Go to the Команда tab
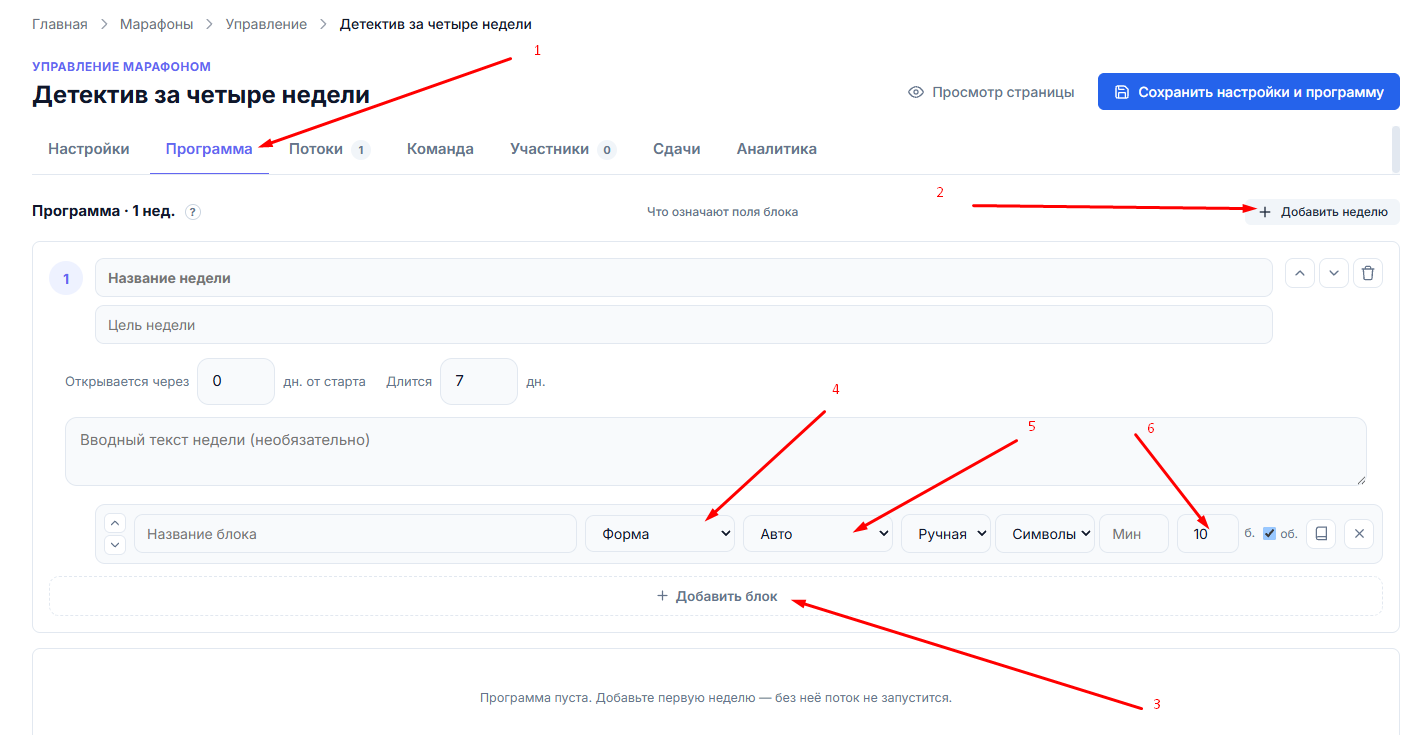The height and width of the screenshot is (735, 1419). click(440, 149)
